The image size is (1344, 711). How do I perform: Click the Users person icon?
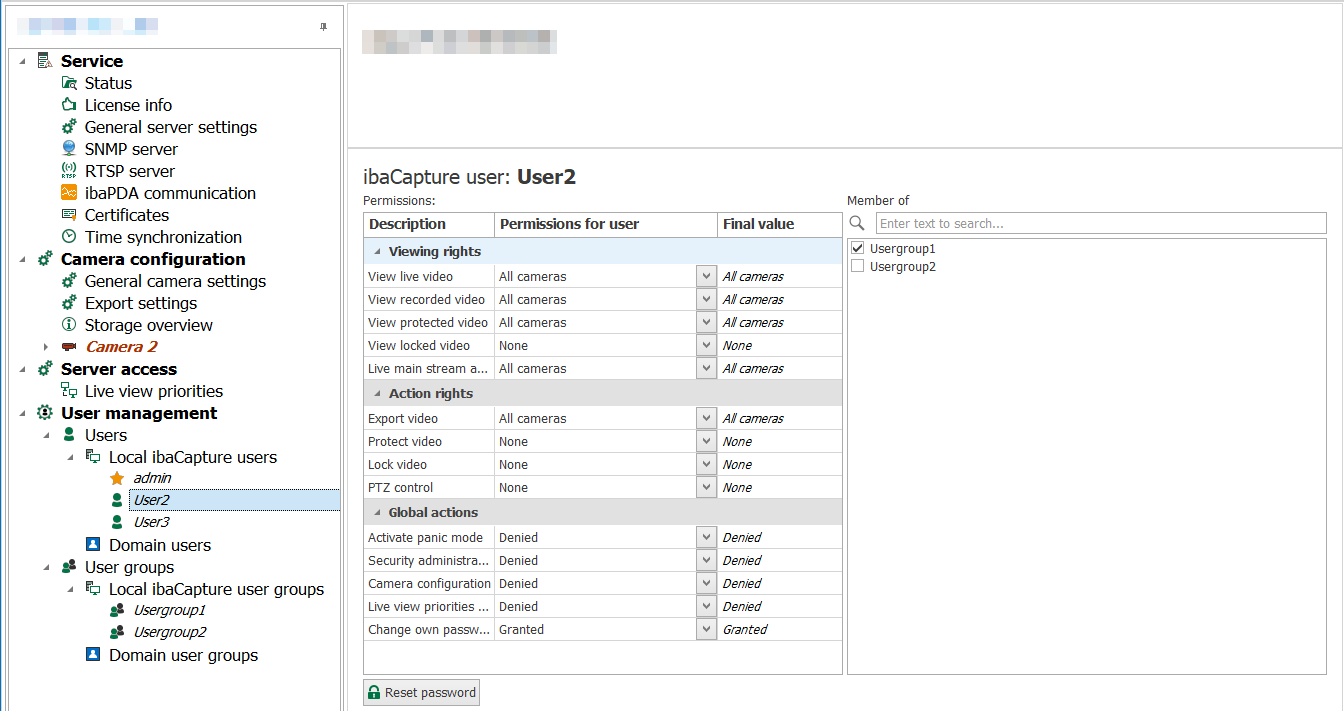(x=69, y=435)
